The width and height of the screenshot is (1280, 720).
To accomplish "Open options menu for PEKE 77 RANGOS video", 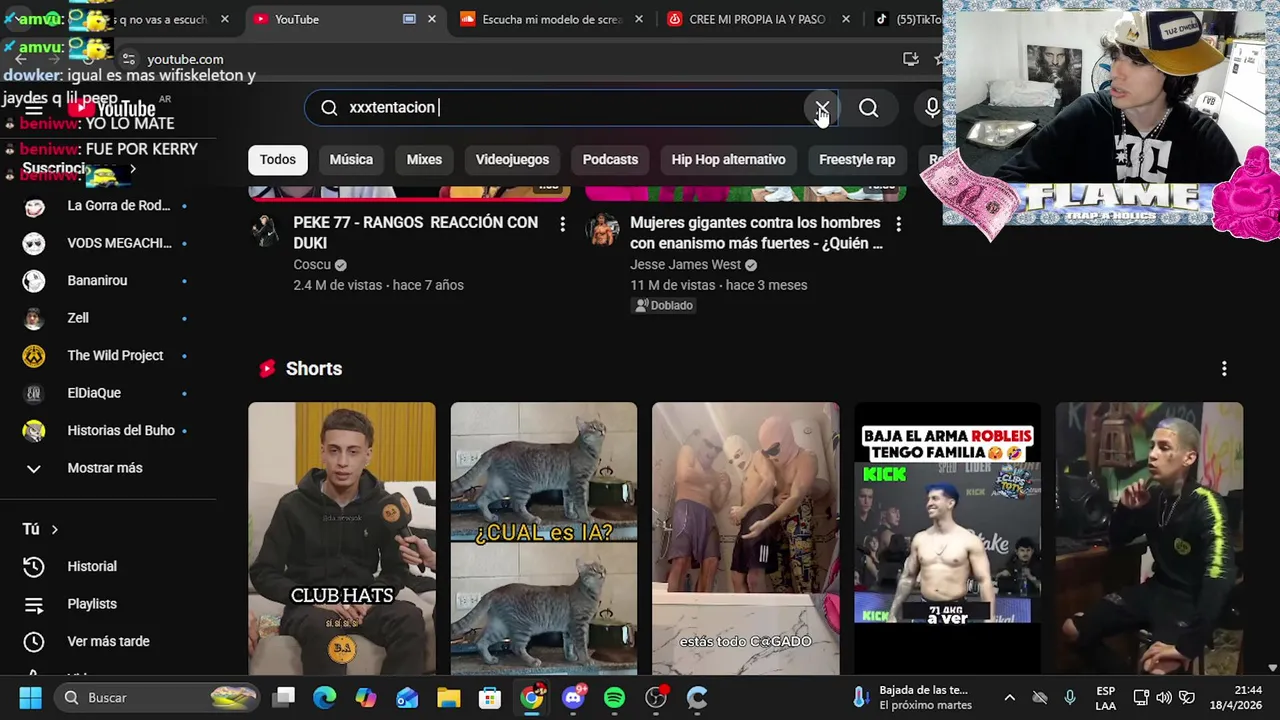I will click(562, 224).
